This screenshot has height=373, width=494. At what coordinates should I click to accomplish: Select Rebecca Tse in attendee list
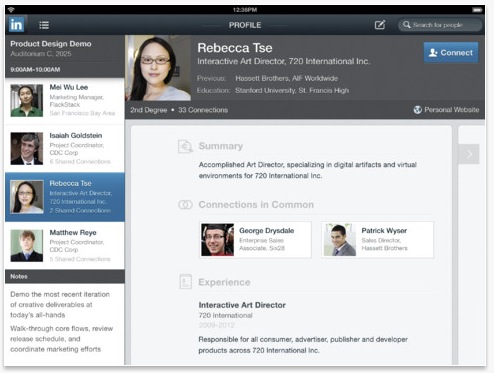[x=65, y=197]
